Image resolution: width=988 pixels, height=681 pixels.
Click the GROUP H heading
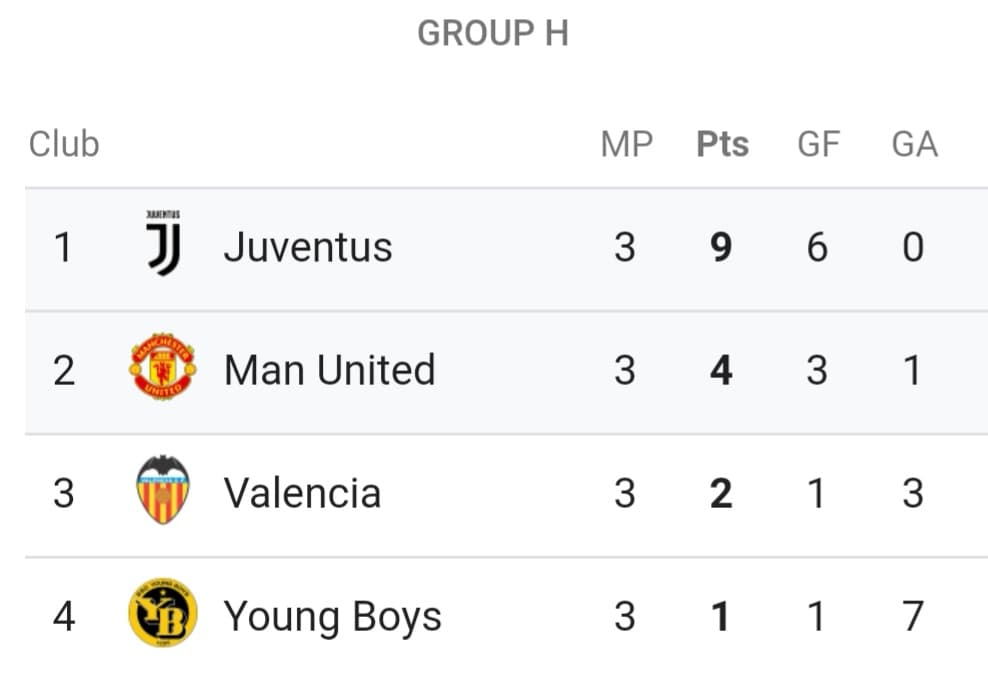[493, 33]
